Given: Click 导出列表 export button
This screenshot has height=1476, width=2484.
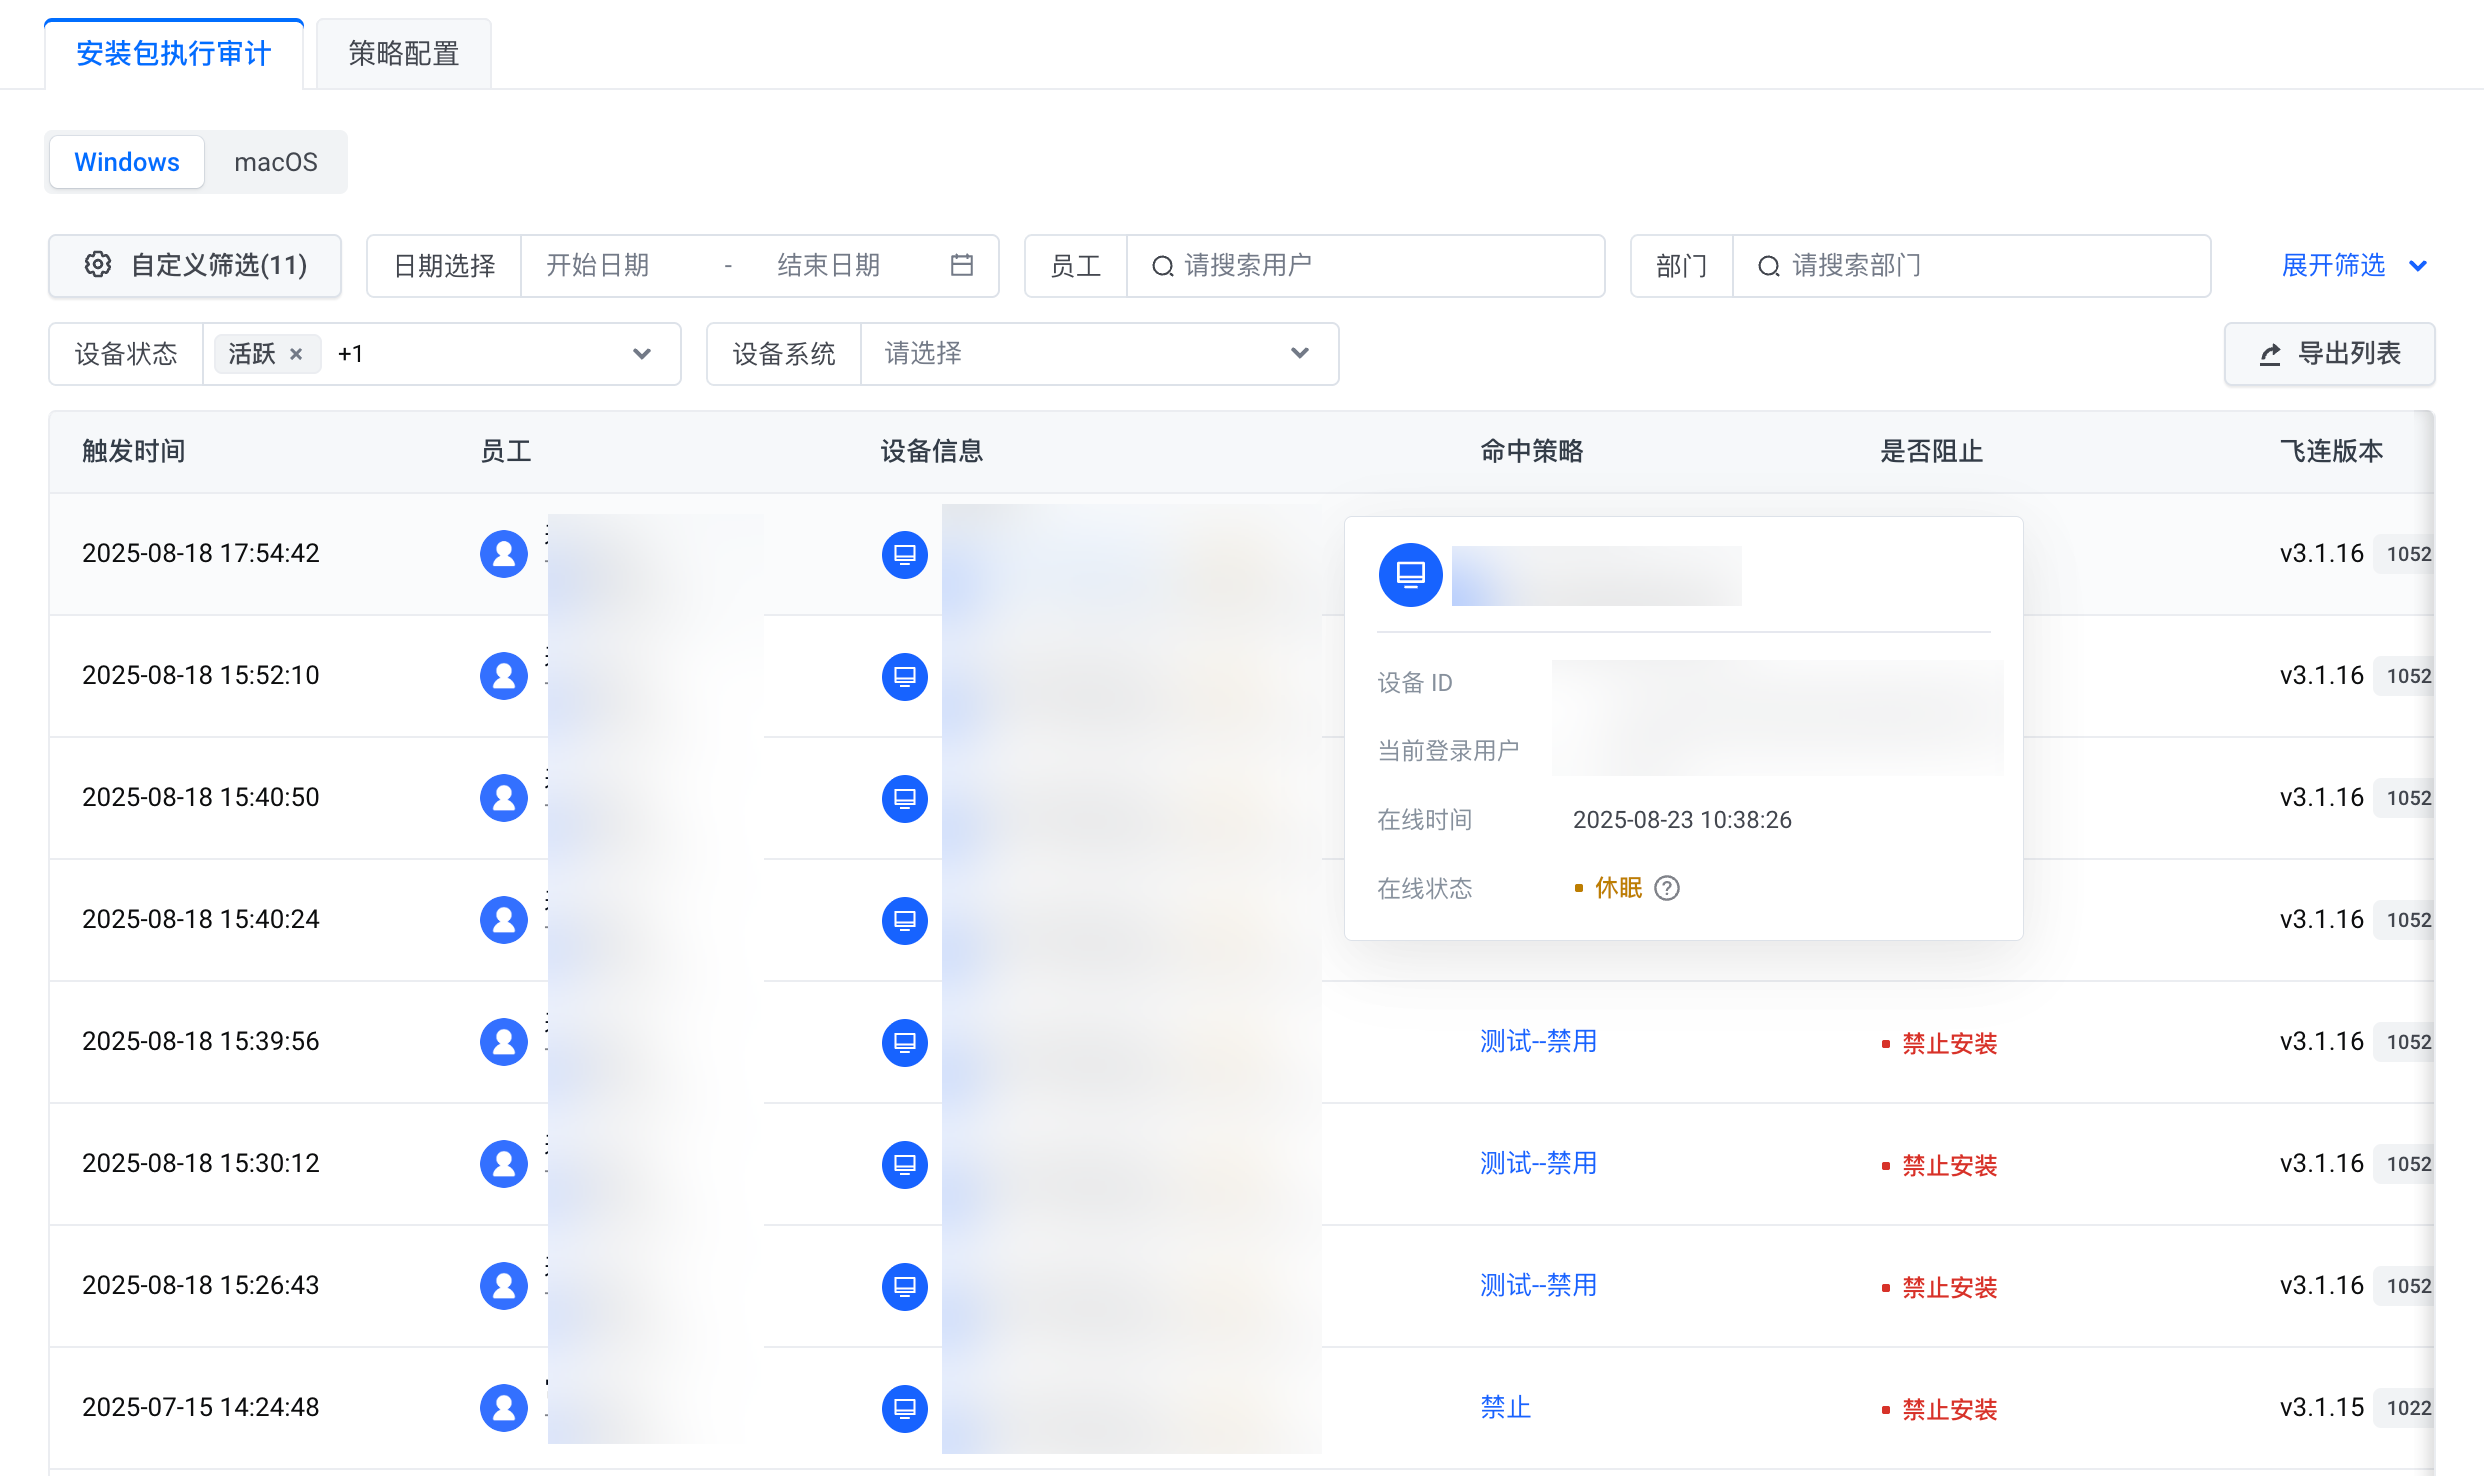Looking at the screenshot, I should pyautogui.click(x=2329, y=354).
